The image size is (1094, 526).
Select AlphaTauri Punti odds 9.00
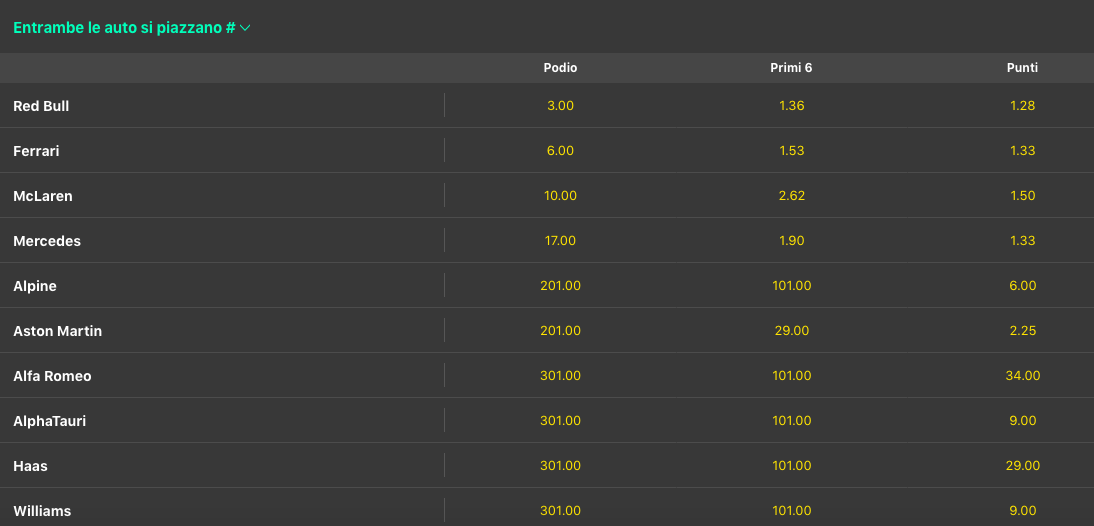pos(1022,421)
